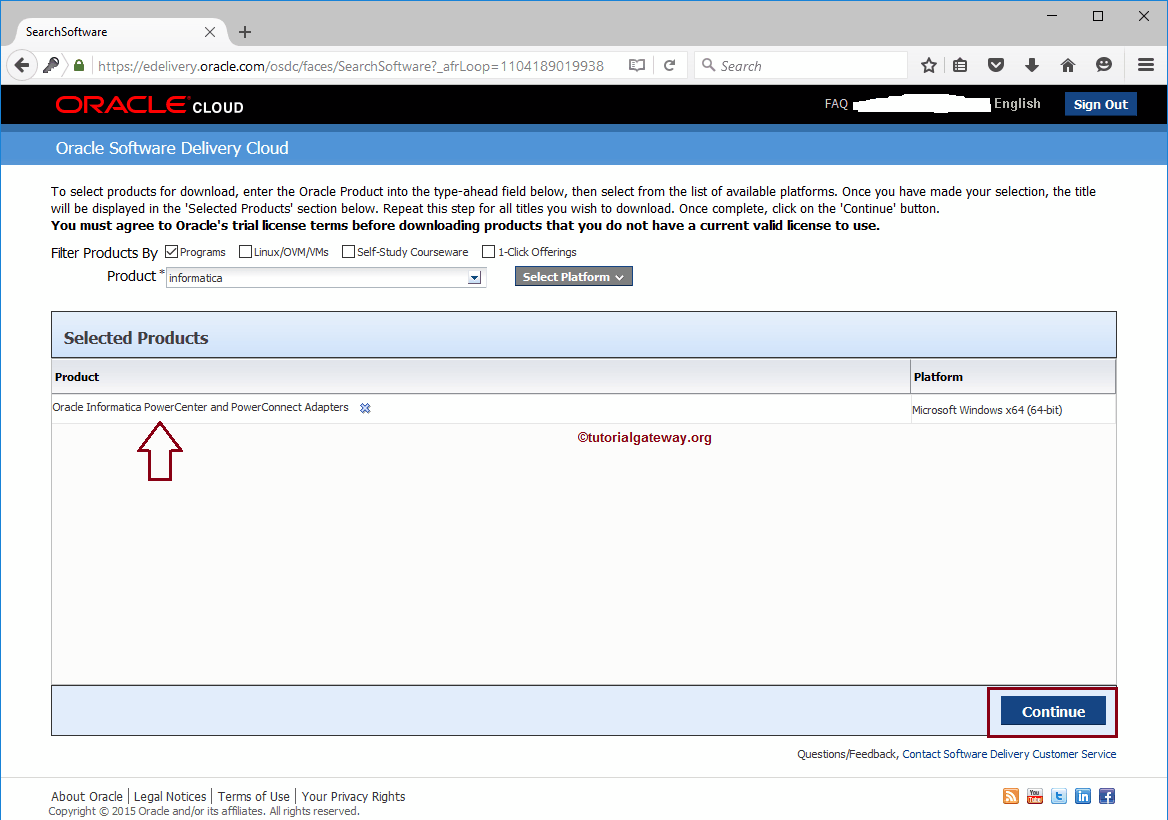Minimize the browser window
Image resolution: width=1168 pixels, height=820 pixels.
click(1052, 16)
